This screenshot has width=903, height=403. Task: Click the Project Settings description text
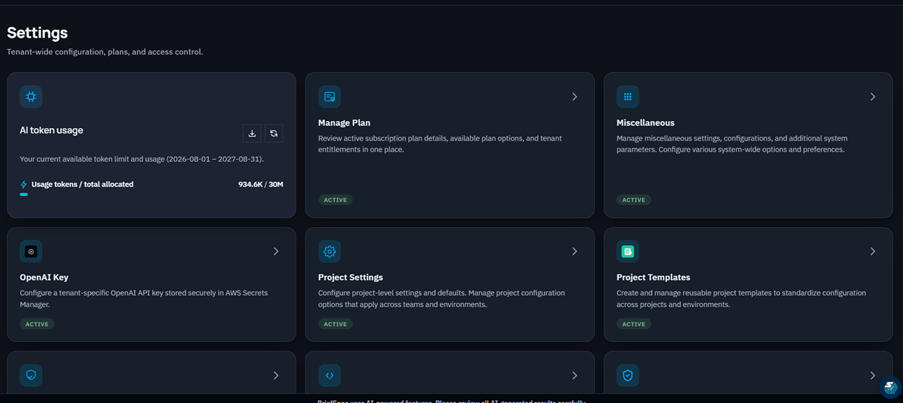tap(441, 298)
